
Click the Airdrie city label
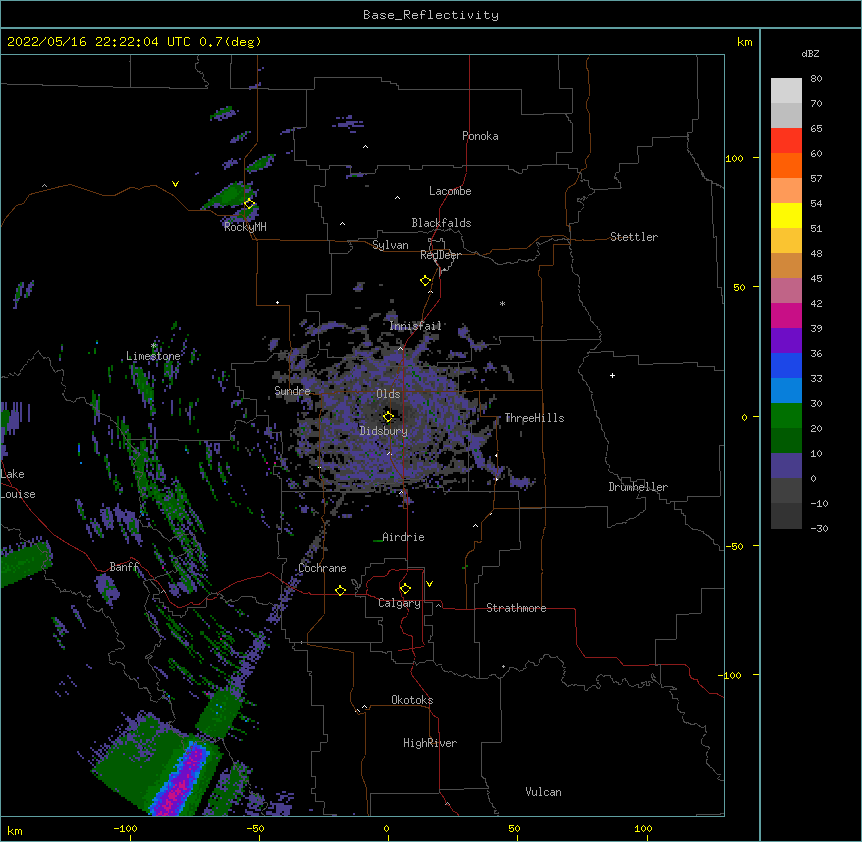(x=403, y=537)
